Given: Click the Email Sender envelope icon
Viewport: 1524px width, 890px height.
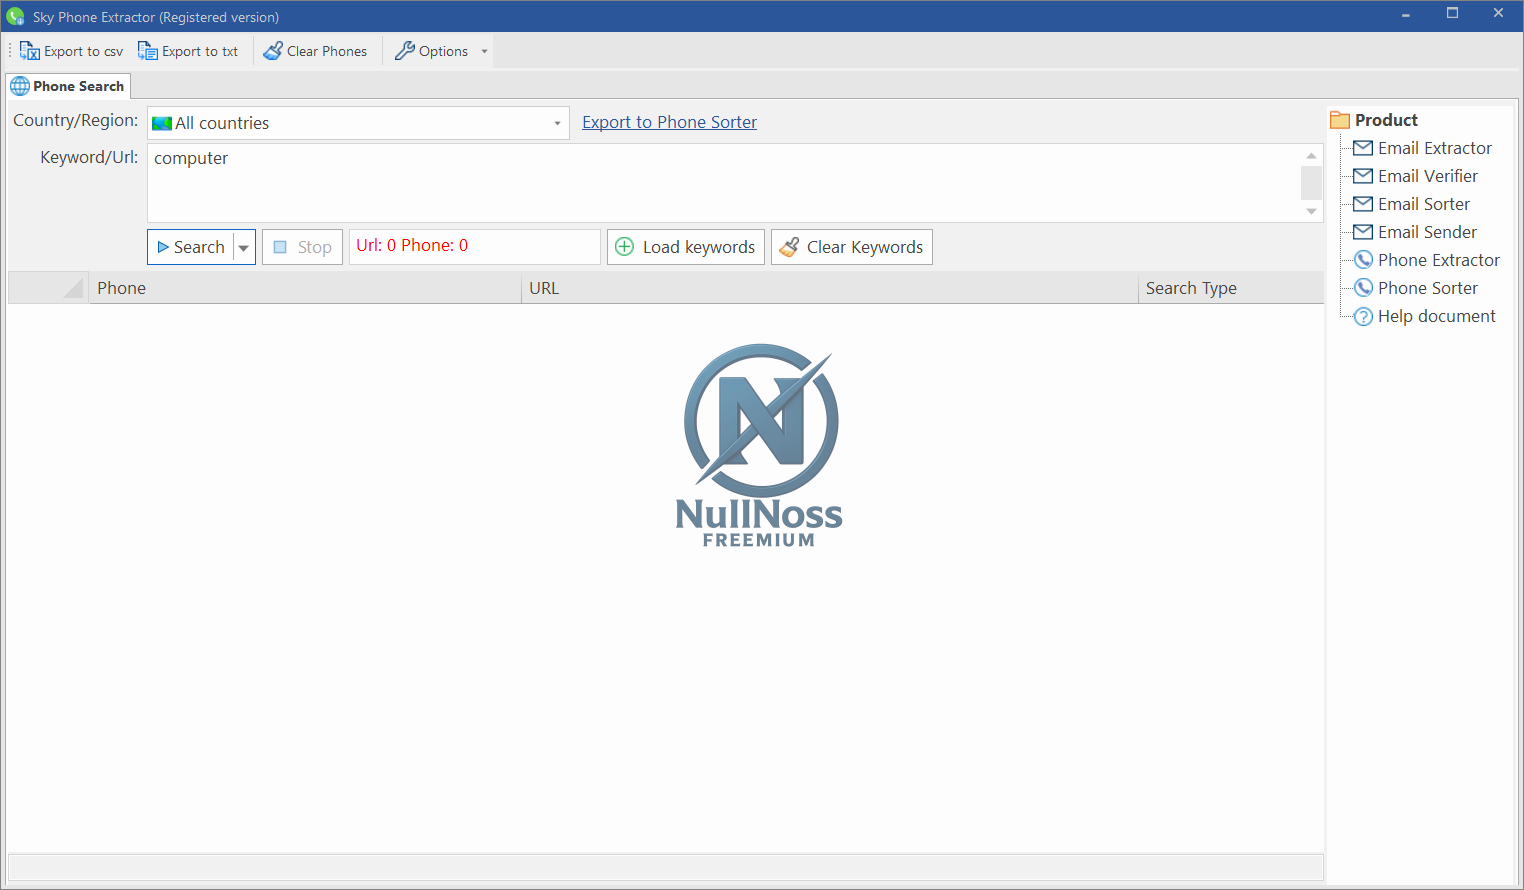Looking at the screenshot, I should tap(1363, 232).
